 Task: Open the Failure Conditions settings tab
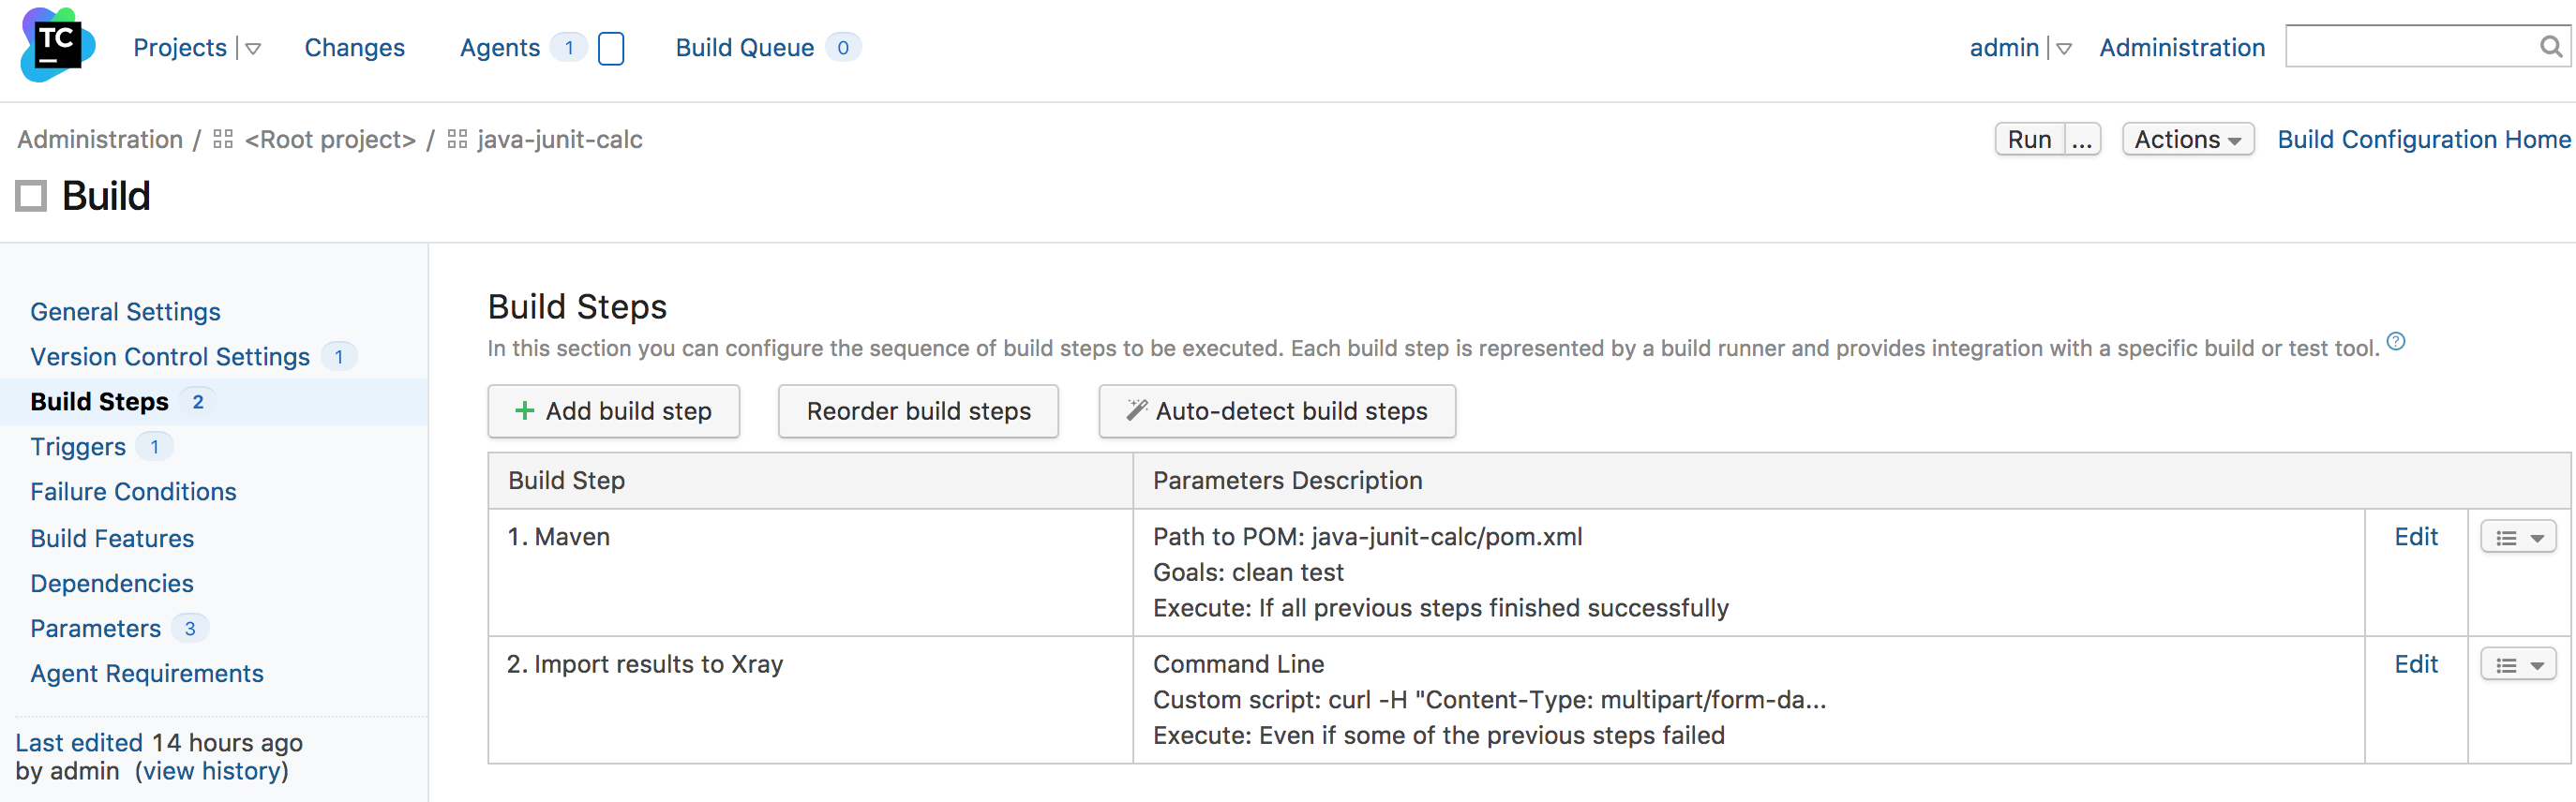(x=133, y=491)
